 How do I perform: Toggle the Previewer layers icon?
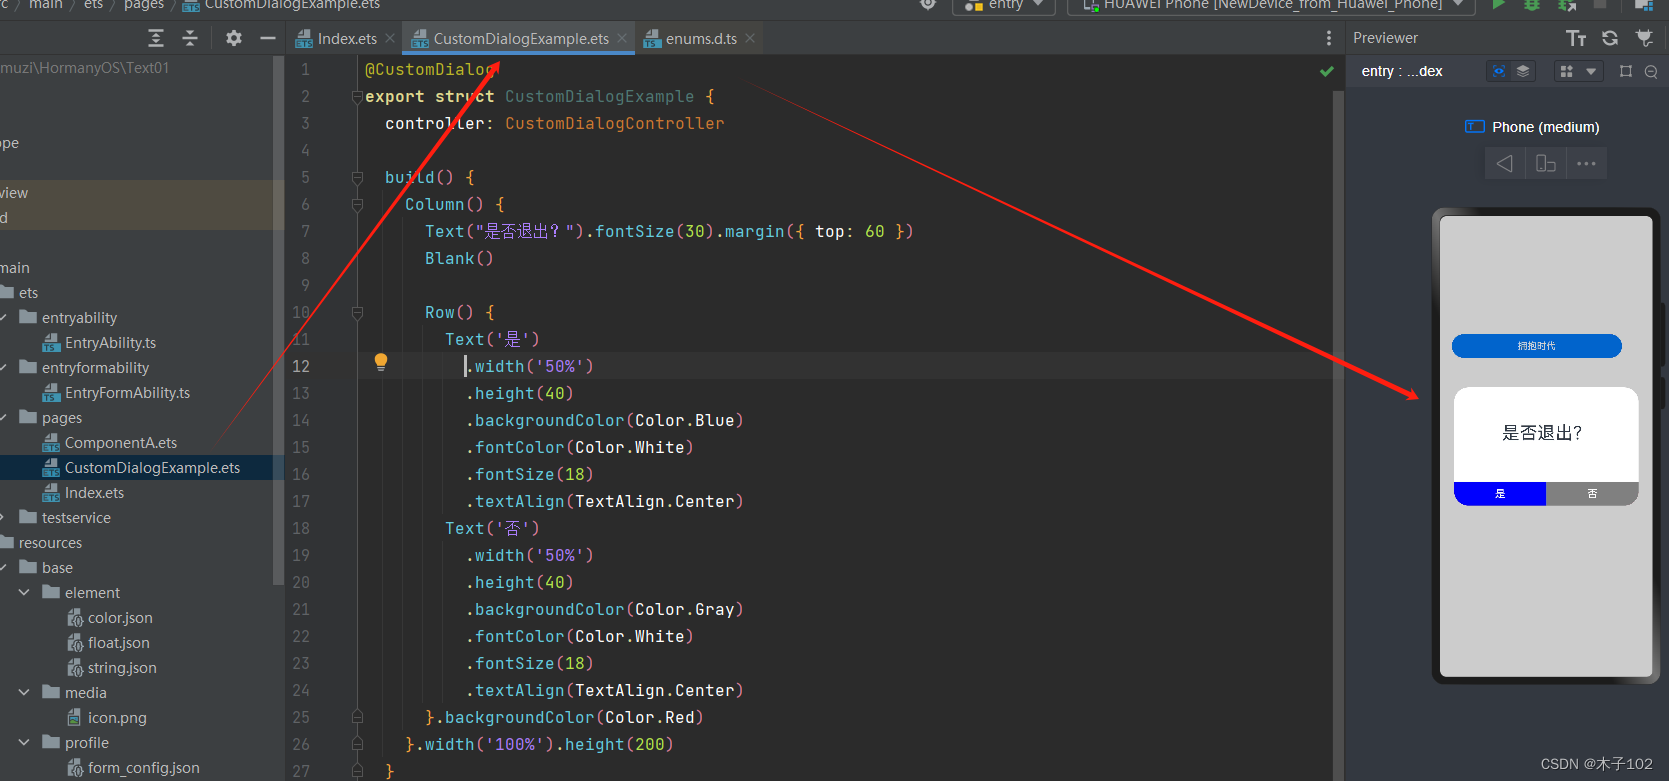point(1522,71)
